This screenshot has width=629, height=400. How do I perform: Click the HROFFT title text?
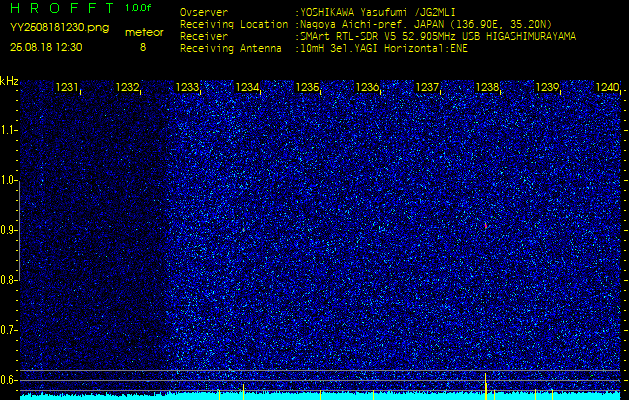coord(63,8)
